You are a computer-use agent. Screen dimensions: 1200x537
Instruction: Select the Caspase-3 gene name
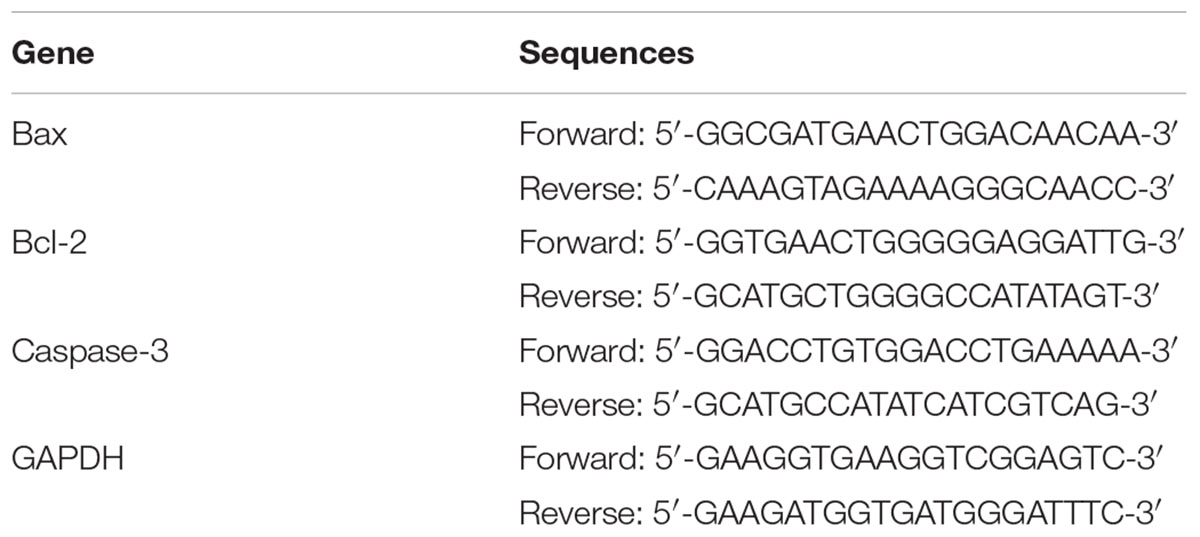tap(89, 350)
